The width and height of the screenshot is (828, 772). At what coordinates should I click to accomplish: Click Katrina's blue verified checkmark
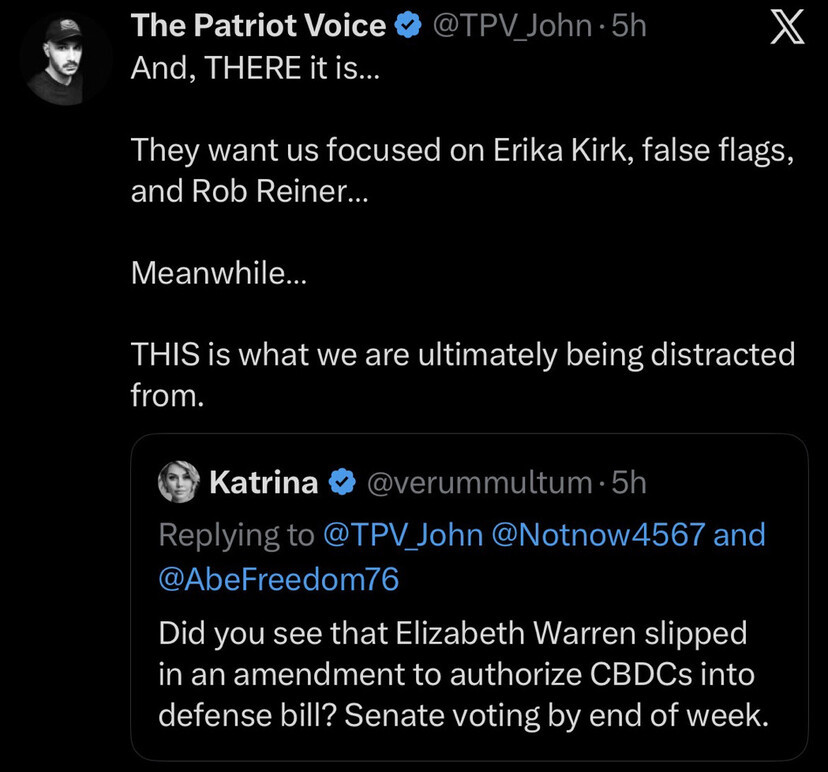click(343, 483)
